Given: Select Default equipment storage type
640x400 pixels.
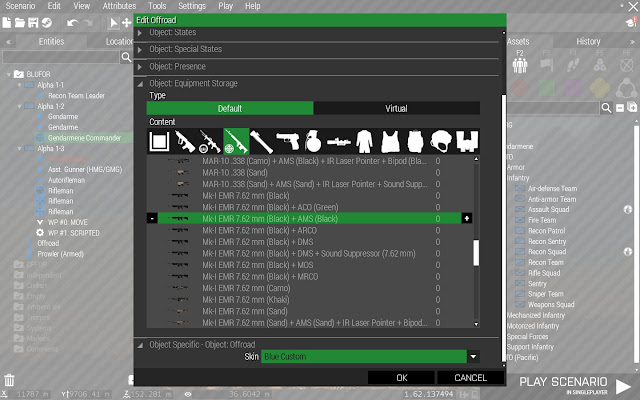Looking at the screenshot, I should click(230, 108).
